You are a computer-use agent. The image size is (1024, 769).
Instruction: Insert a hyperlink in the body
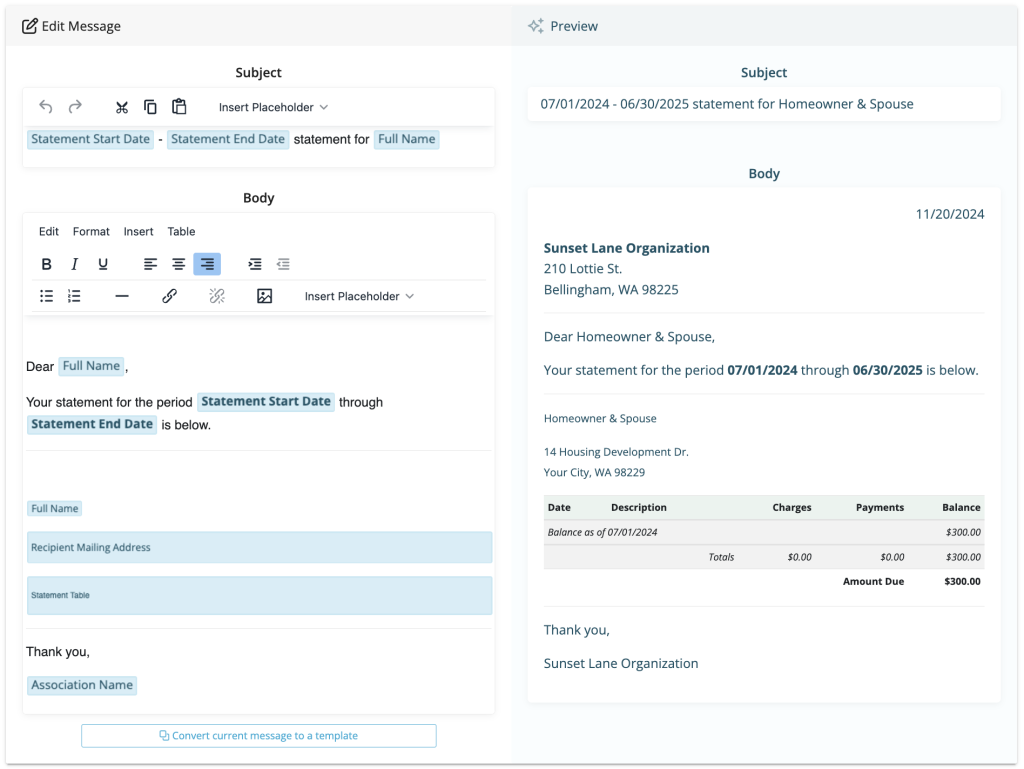[x=169, y=295]
